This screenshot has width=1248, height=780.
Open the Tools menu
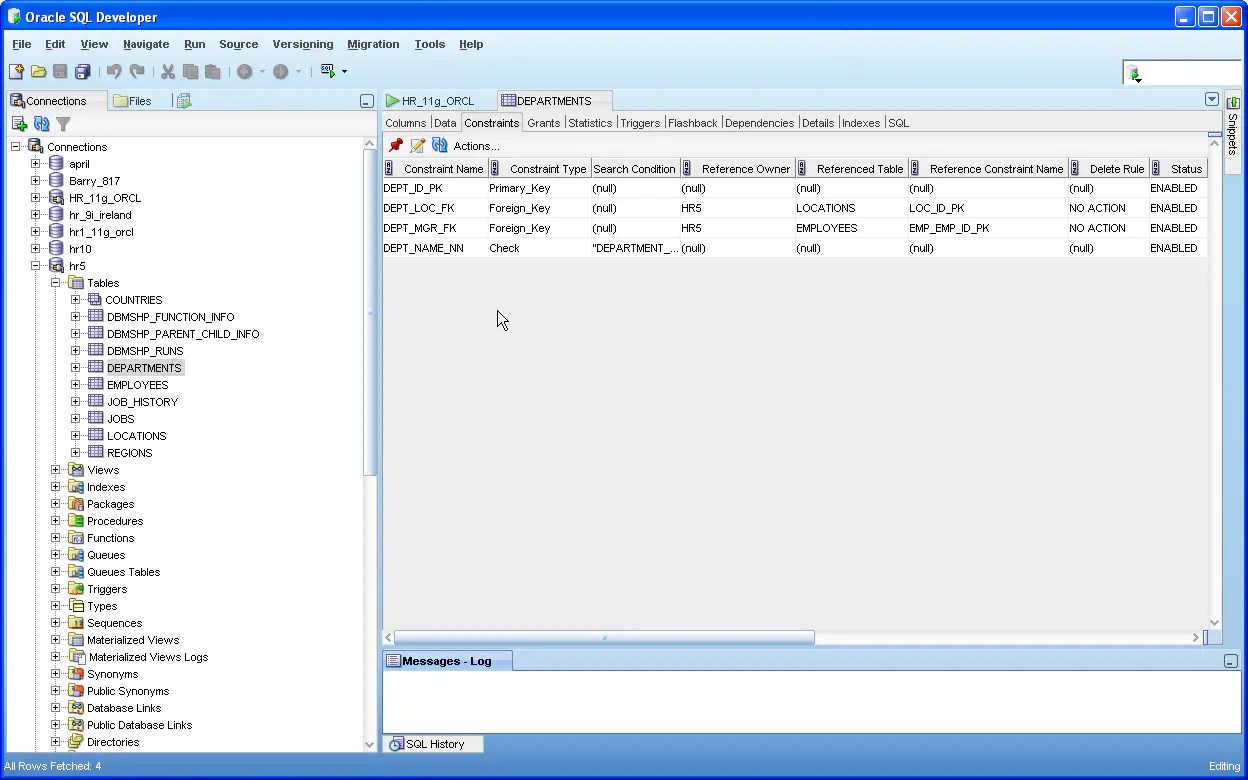pos(429,44)
